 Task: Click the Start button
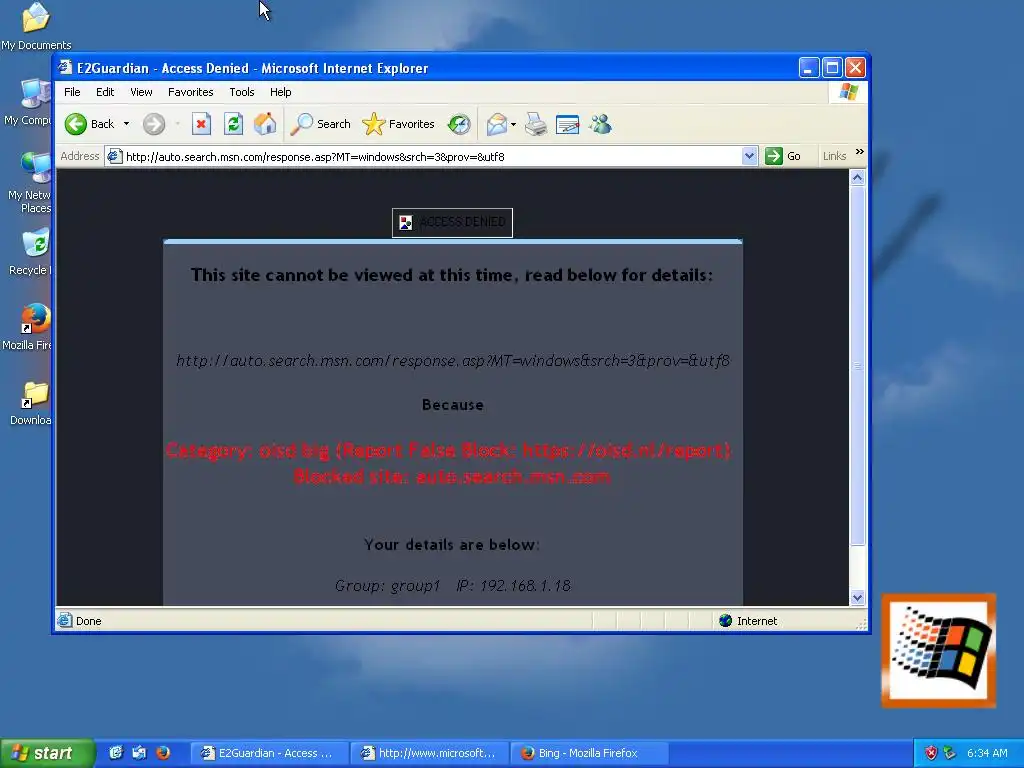47,753
